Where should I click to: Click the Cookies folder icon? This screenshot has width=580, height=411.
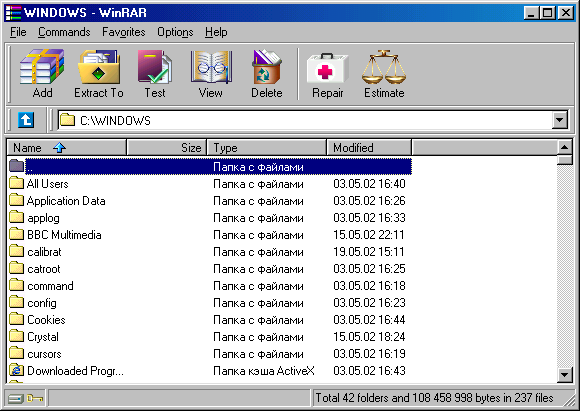[16, 319]
